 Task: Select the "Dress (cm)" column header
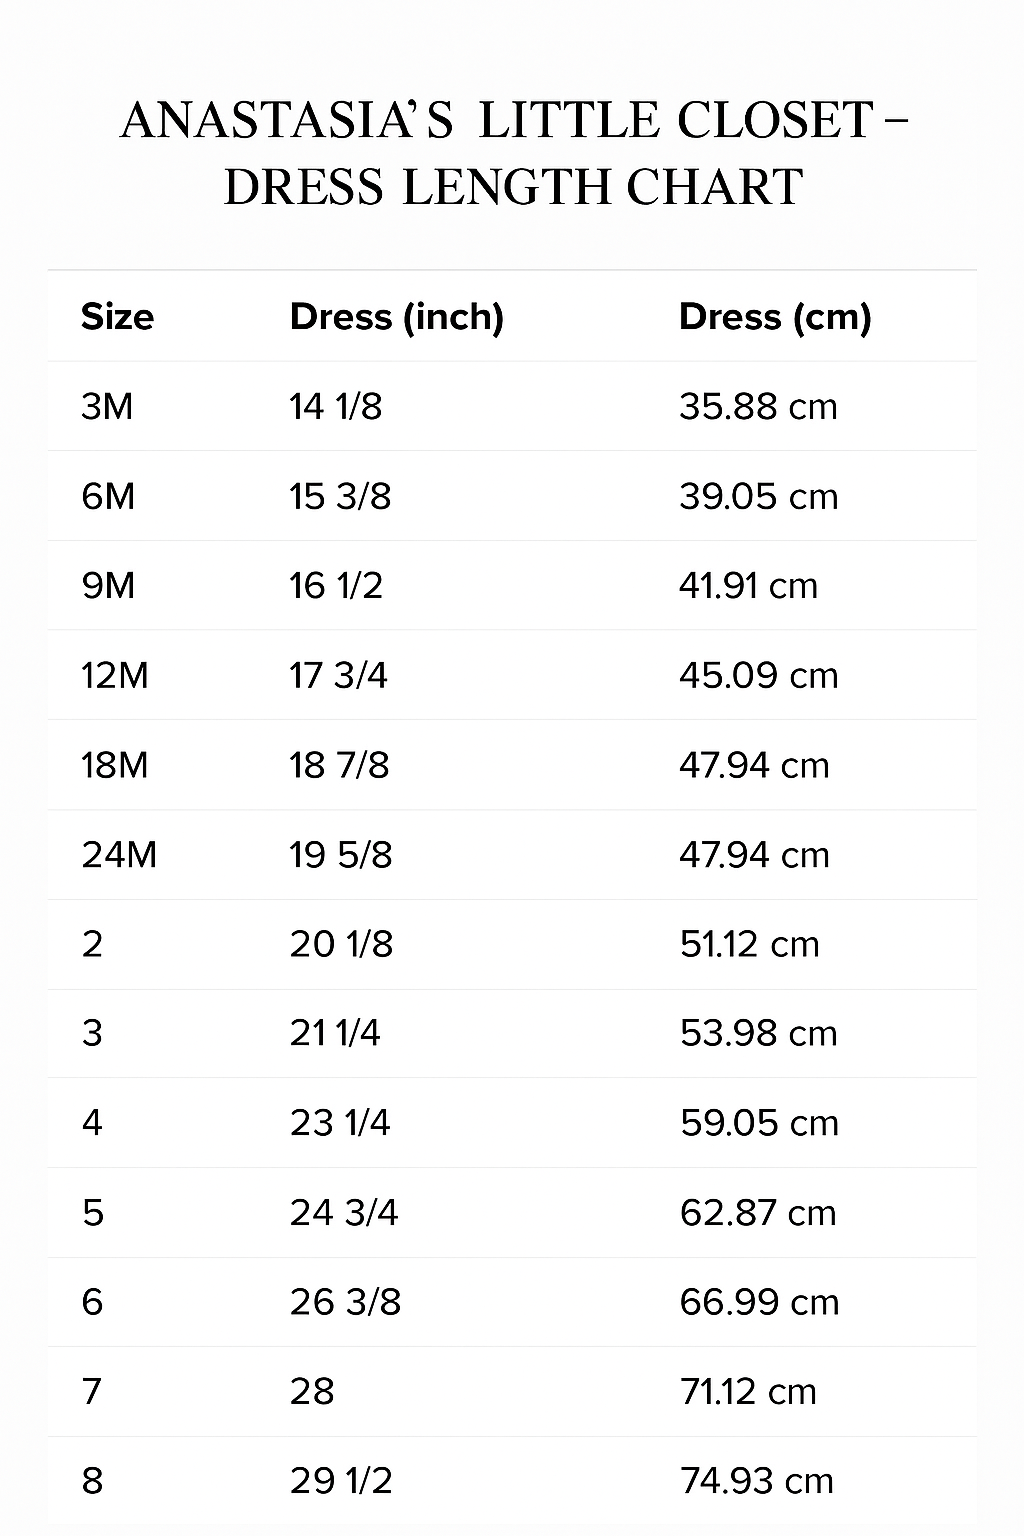(775, 317)
